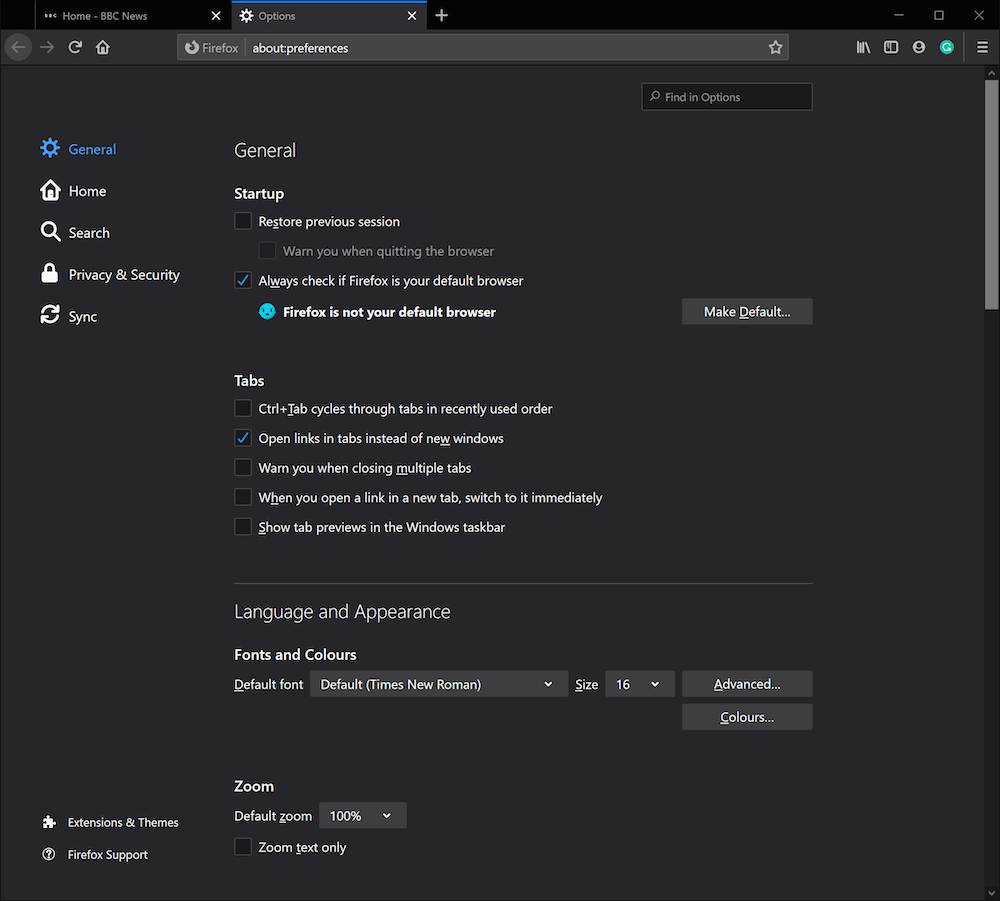Click the Grammarly extension icon
Image resolution: width=1000 pixels, height=901 pixels.
(946, 47)
